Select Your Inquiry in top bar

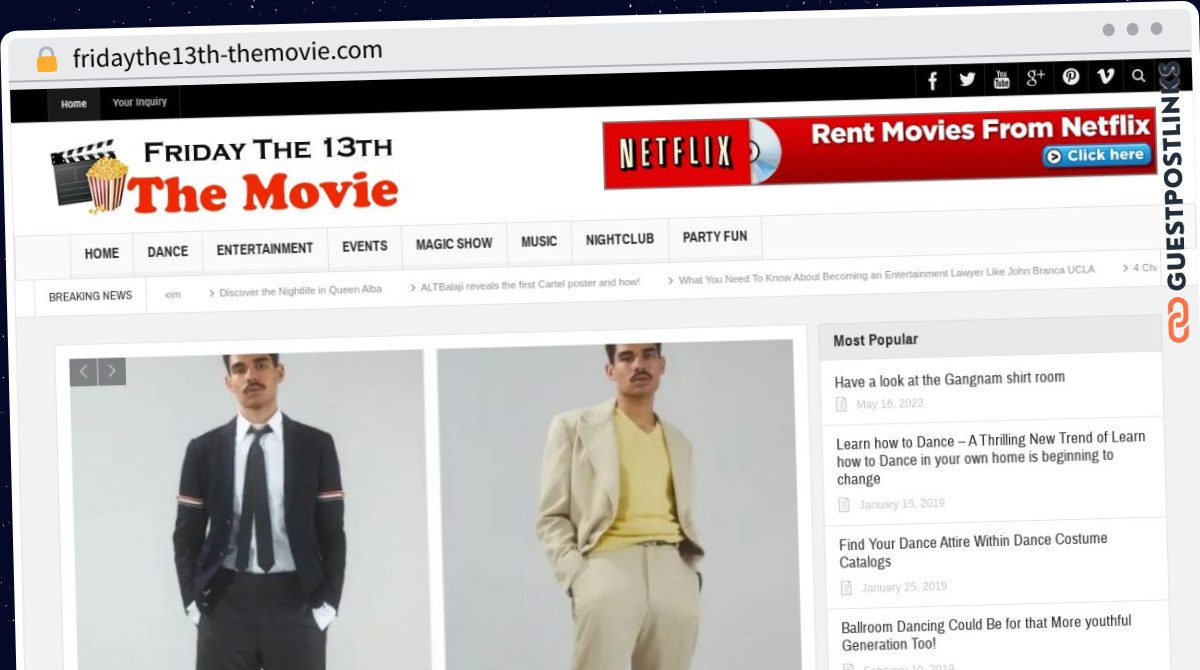tap(140, 102)
